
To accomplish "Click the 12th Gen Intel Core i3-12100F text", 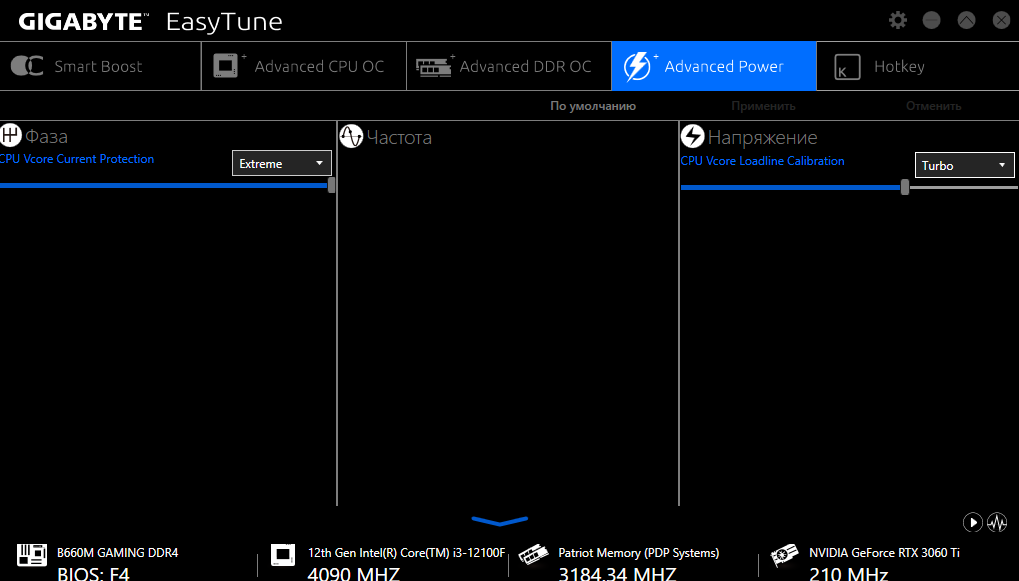I will (x=406, y=552).
